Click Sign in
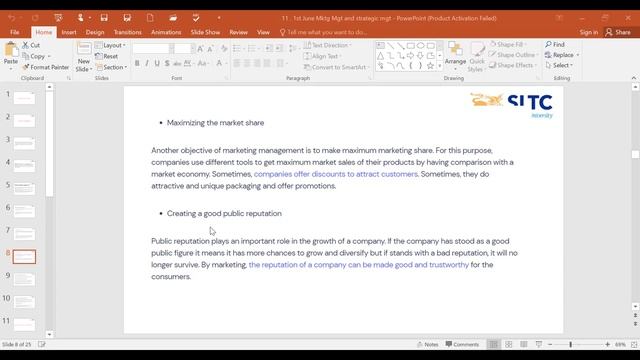 pyautogui.click(x=589, y=32)
